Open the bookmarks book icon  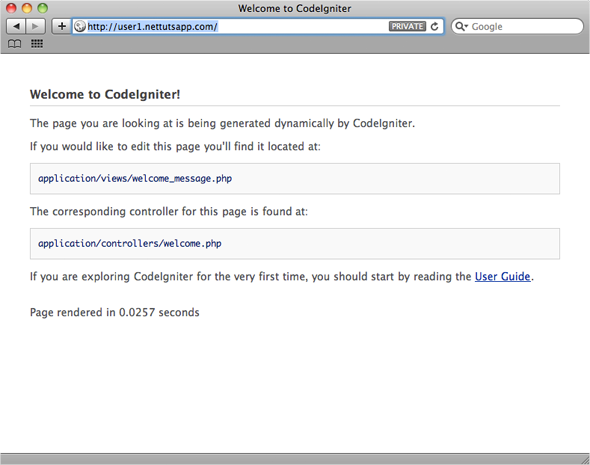[14, 44]
